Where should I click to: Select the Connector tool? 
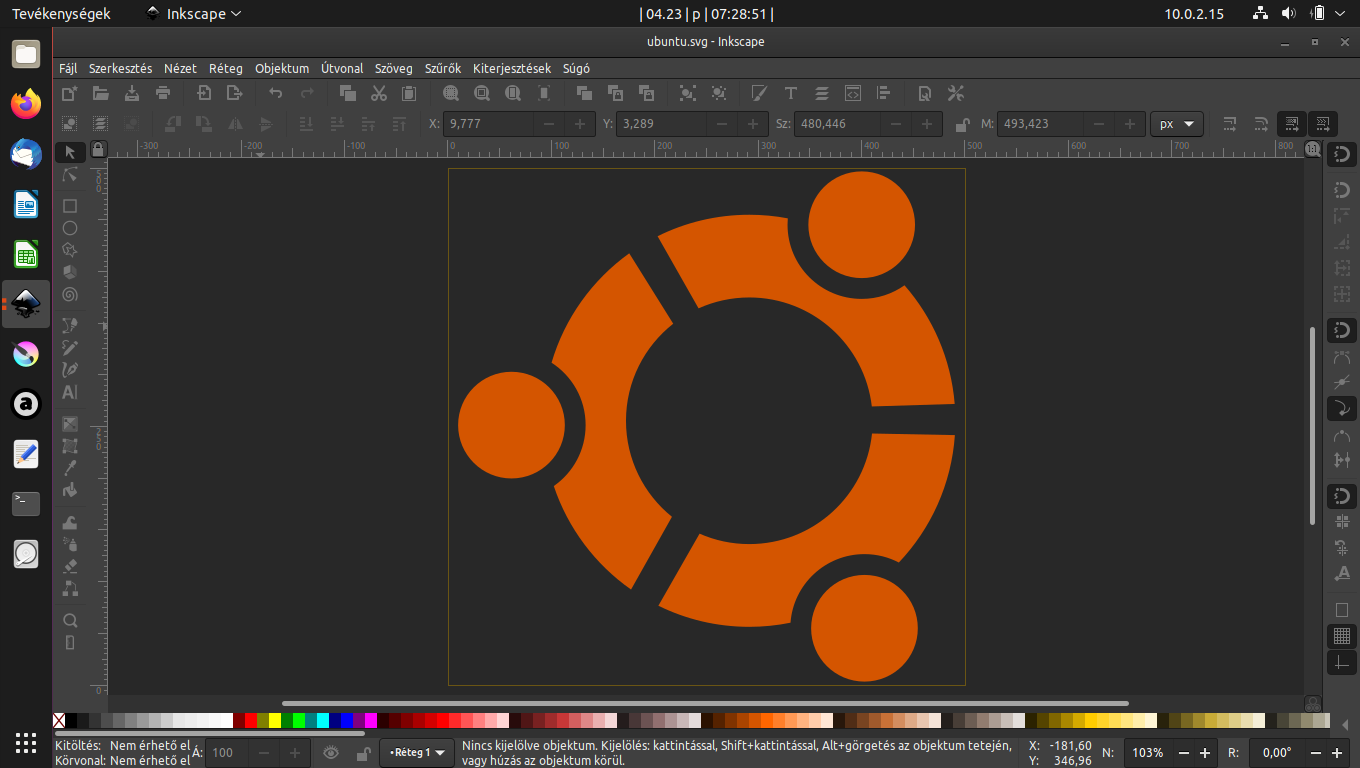tap(69, 588)
